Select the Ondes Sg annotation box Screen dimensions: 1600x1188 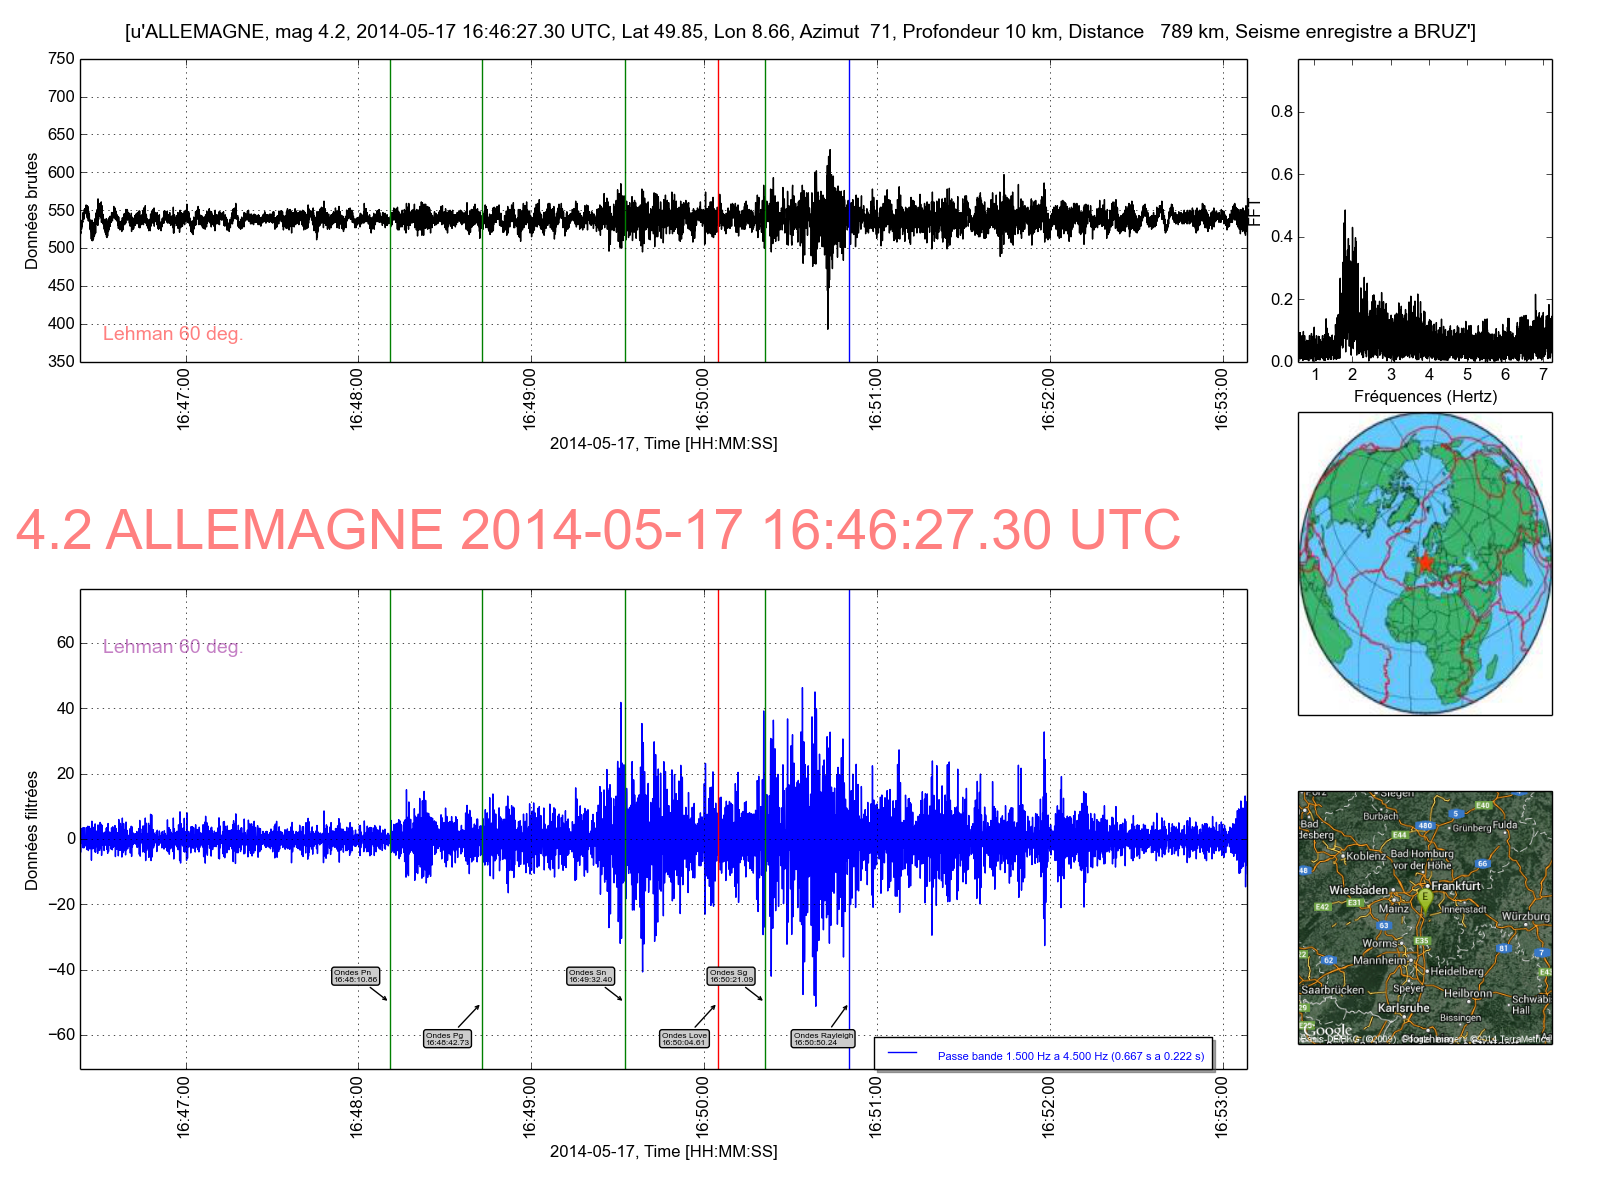click(x=731, y=976)
